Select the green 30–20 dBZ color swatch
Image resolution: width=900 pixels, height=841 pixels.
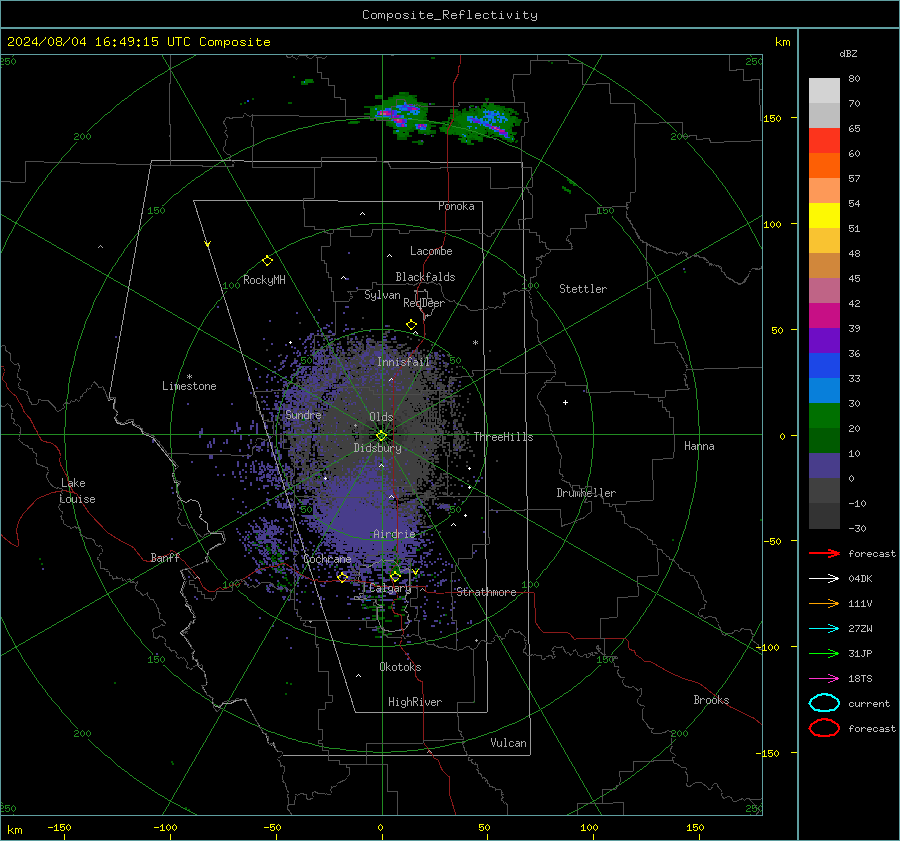click(x=824, y=416)
